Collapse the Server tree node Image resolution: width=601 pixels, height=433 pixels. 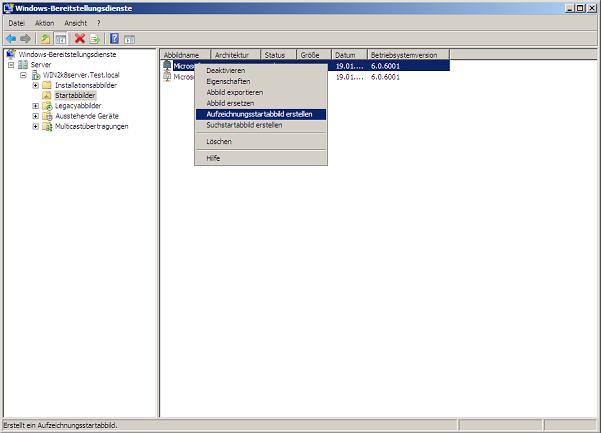tap(11, 65)
